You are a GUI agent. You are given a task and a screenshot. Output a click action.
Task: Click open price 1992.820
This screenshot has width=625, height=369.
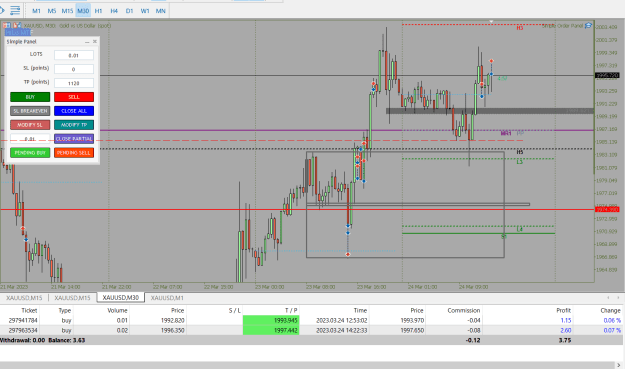(x=173, y=320)
